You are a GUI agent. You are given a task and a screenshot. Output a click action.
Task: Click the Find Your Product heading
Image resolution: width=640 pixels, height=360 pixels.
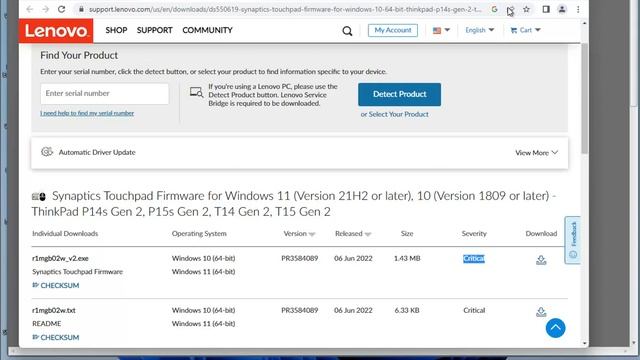[x=79, y=55]
